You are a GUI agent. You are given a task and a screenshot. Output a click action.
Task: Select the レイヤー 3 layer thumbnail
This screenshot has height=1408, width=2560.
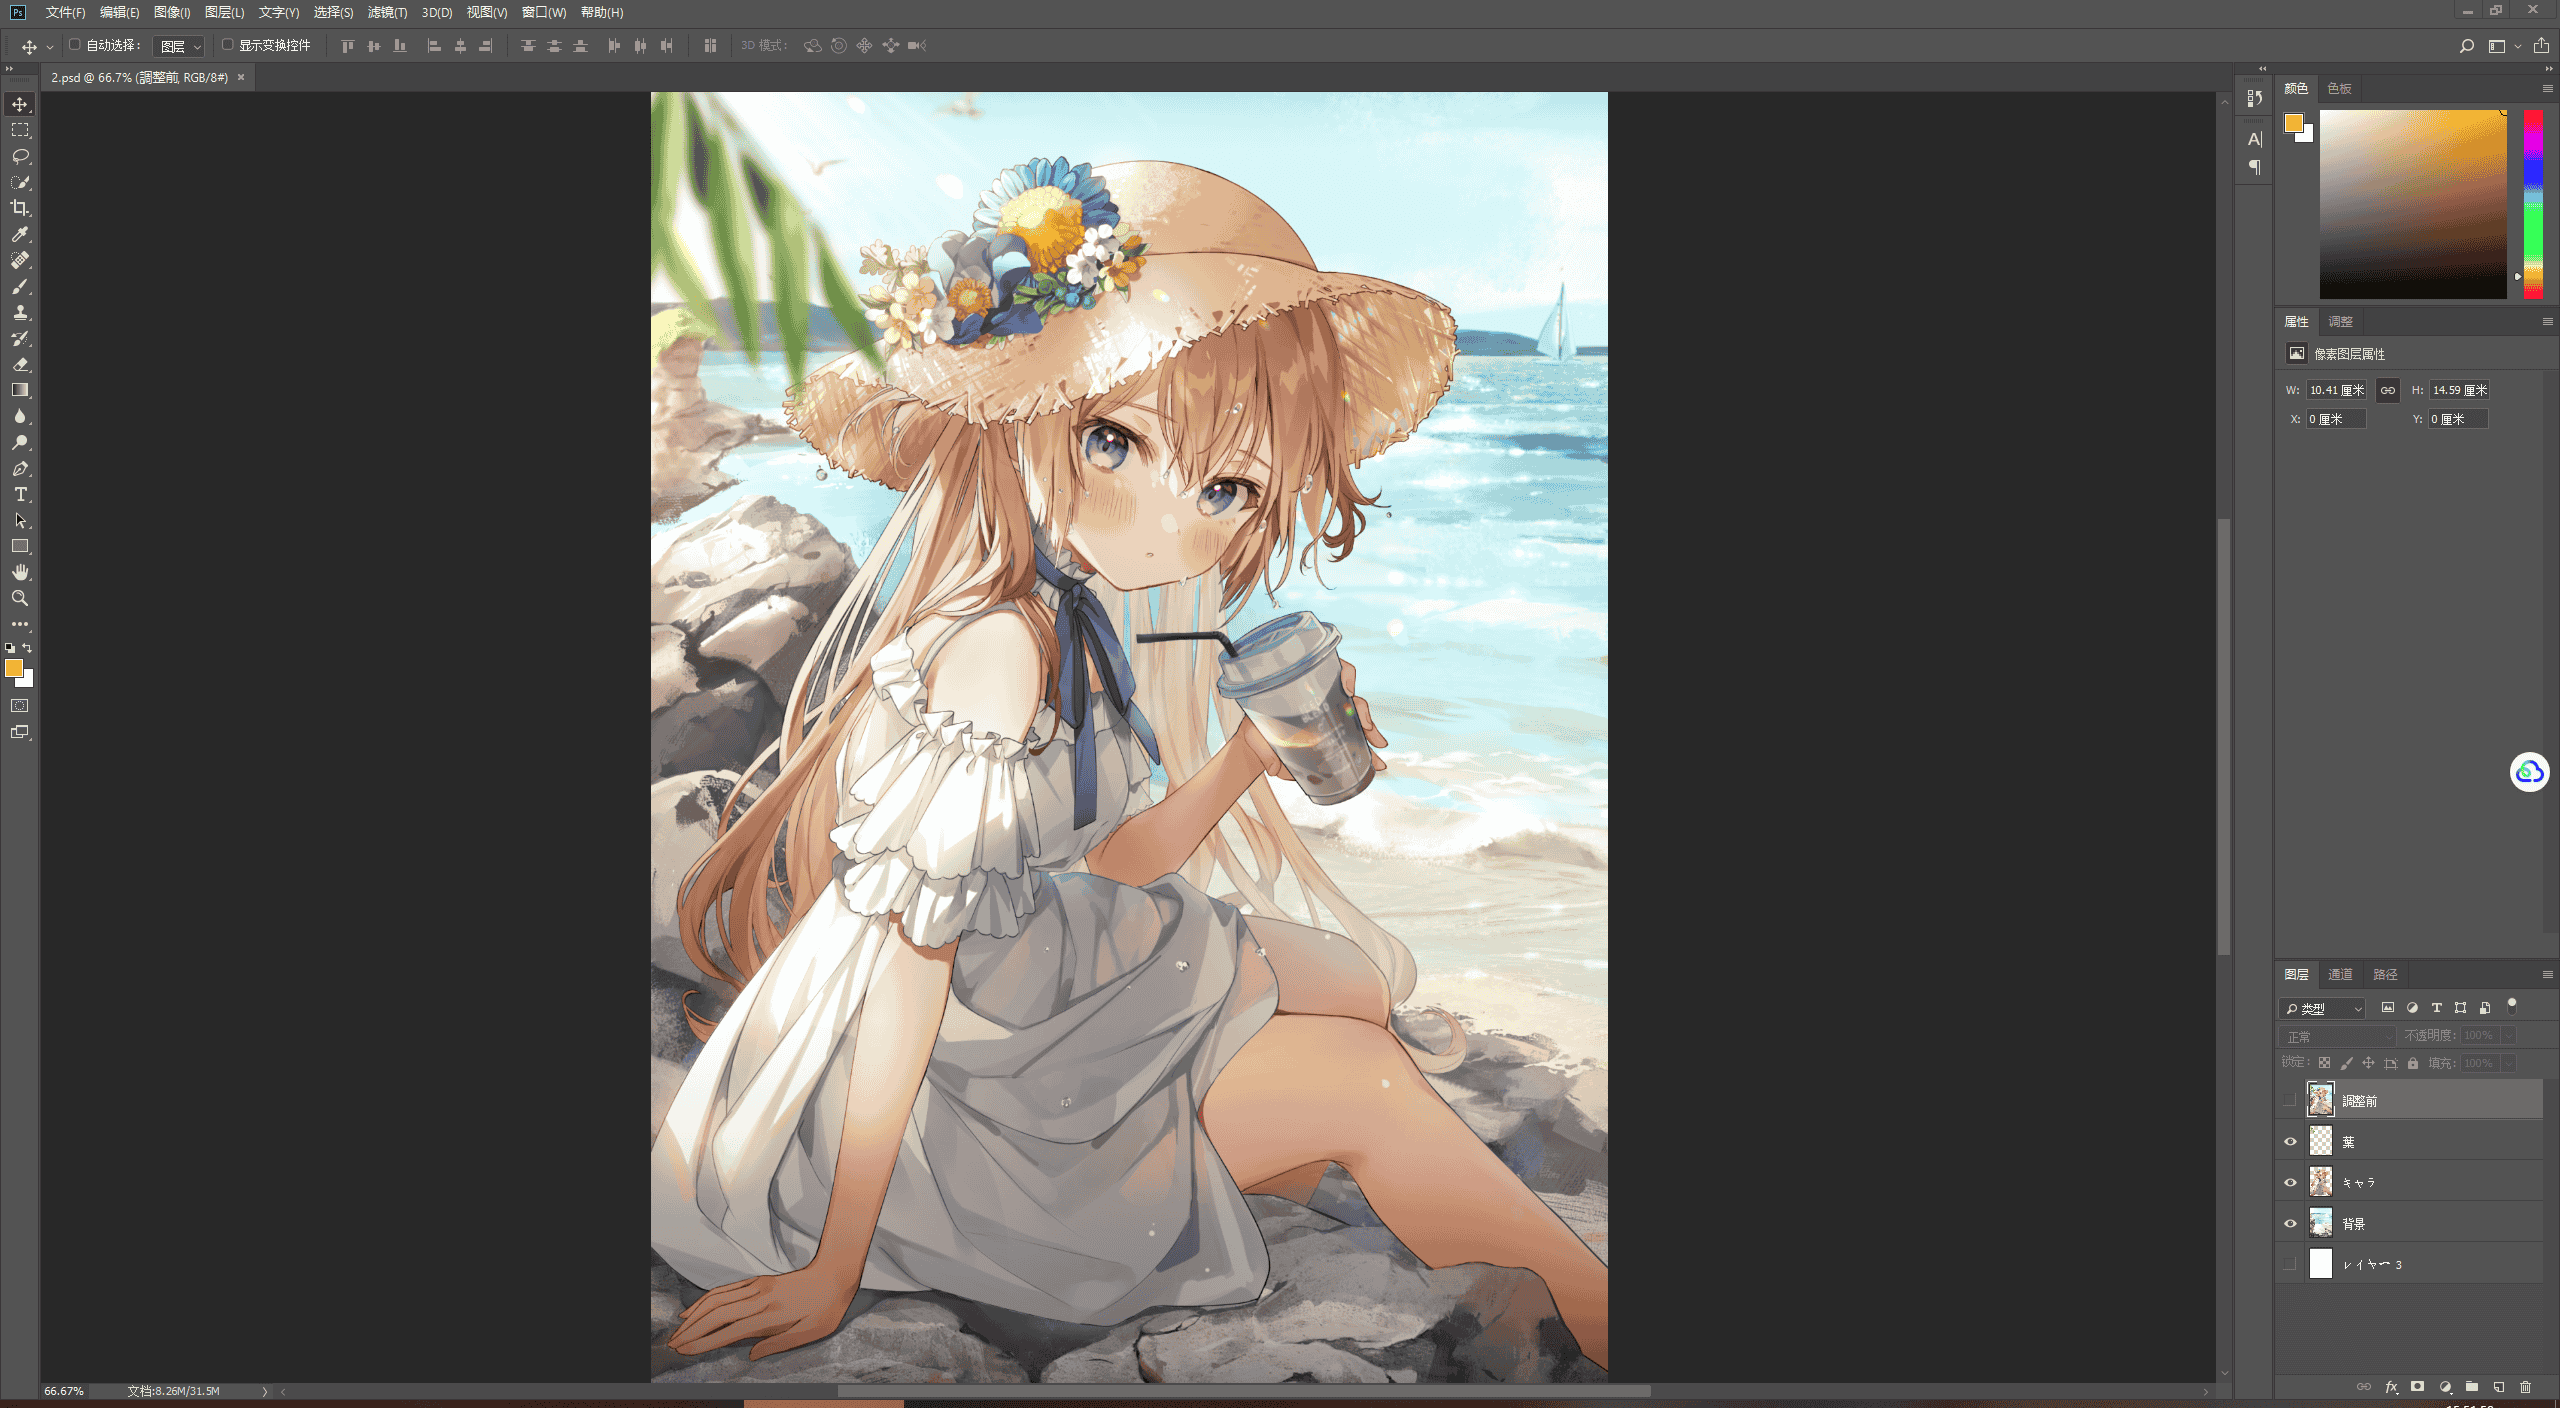2320,1264
